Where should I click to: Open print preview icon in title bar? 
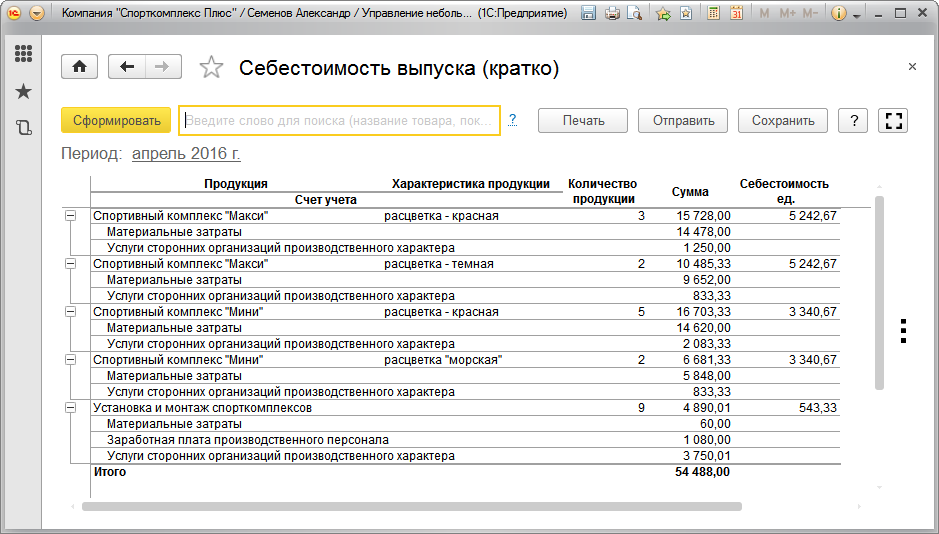634,14
